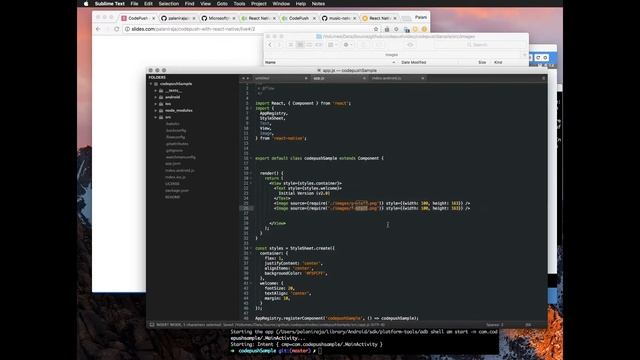The image size is (640, 360).
Task: Collapse the codepushSample root folder
Action: 151,84
